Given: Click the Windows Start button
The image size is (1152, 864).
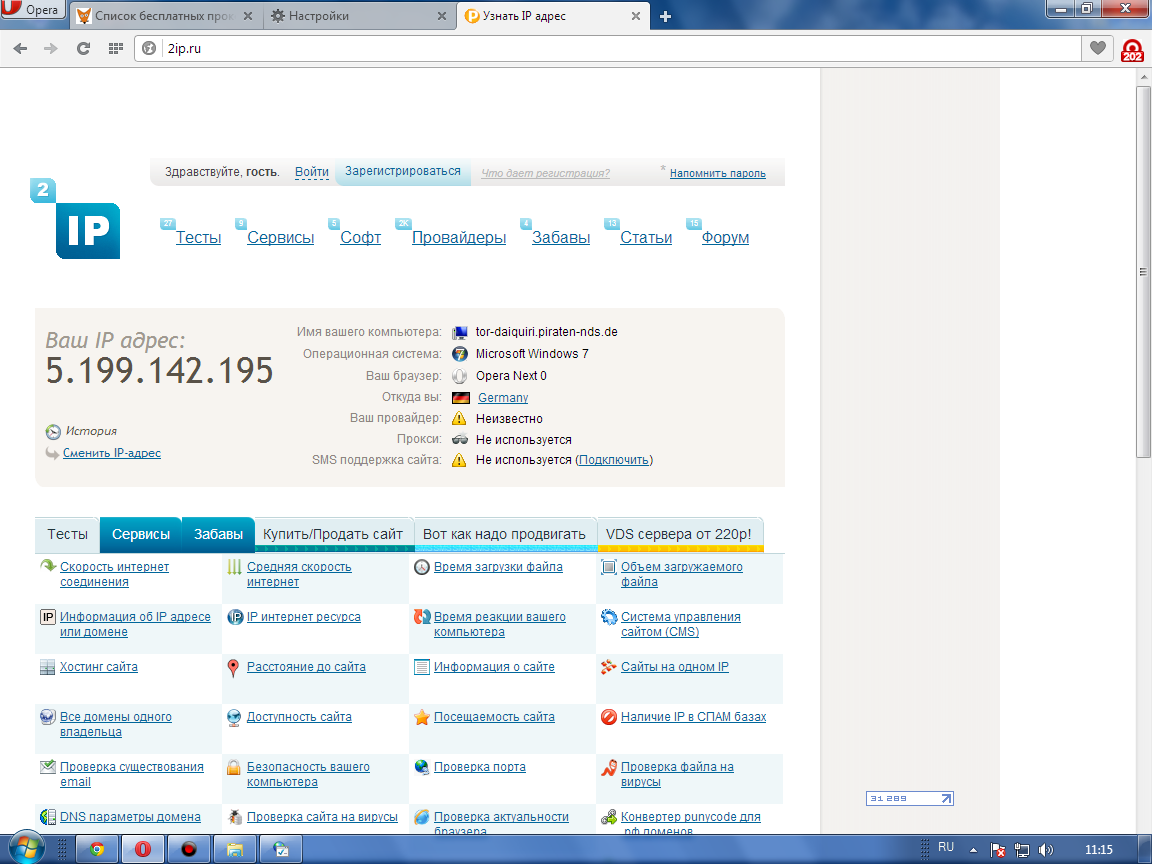Looking at the screenshot, I should pos(25,849).
